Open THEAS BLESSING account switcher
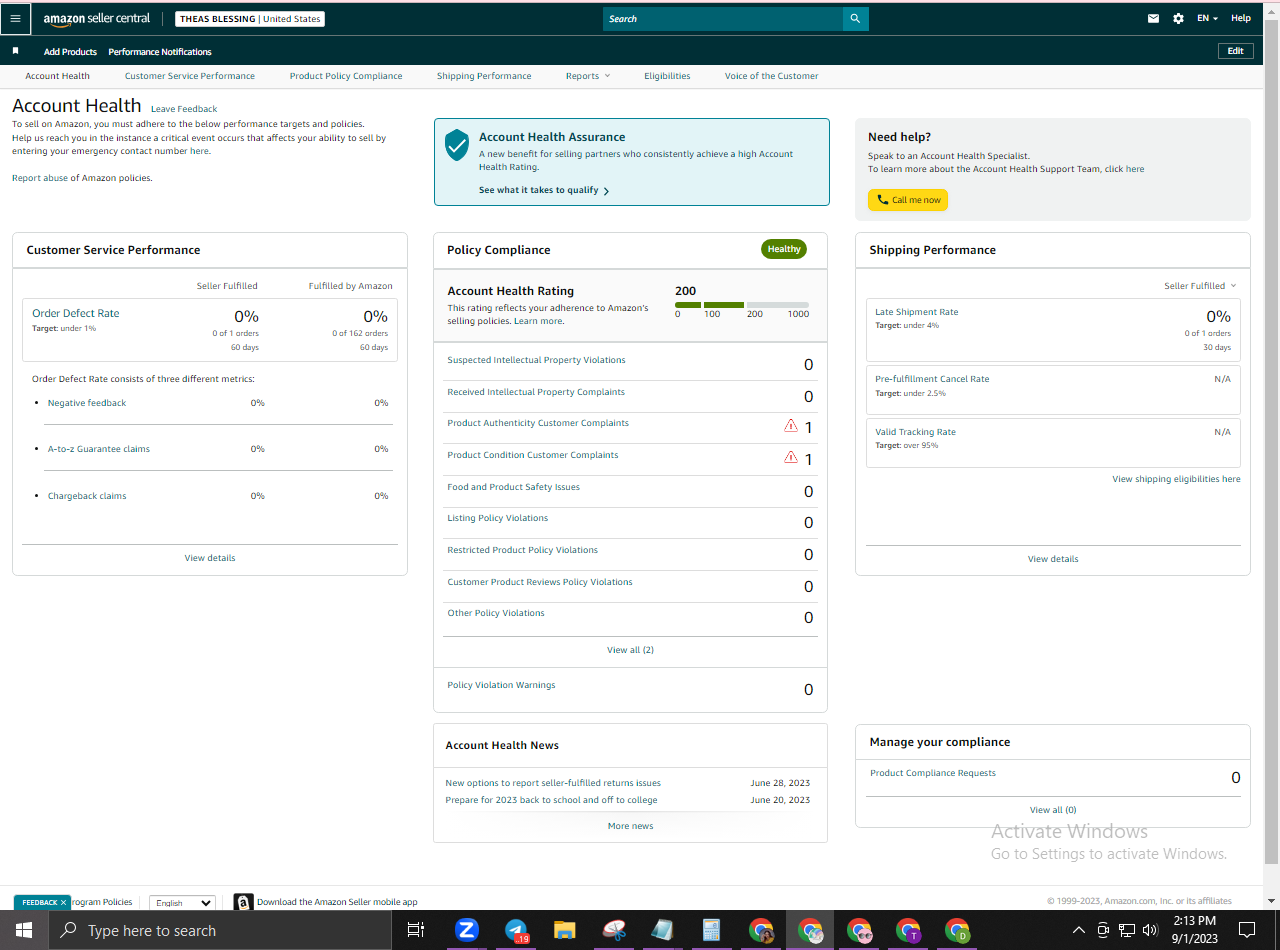 coord(250,19)
